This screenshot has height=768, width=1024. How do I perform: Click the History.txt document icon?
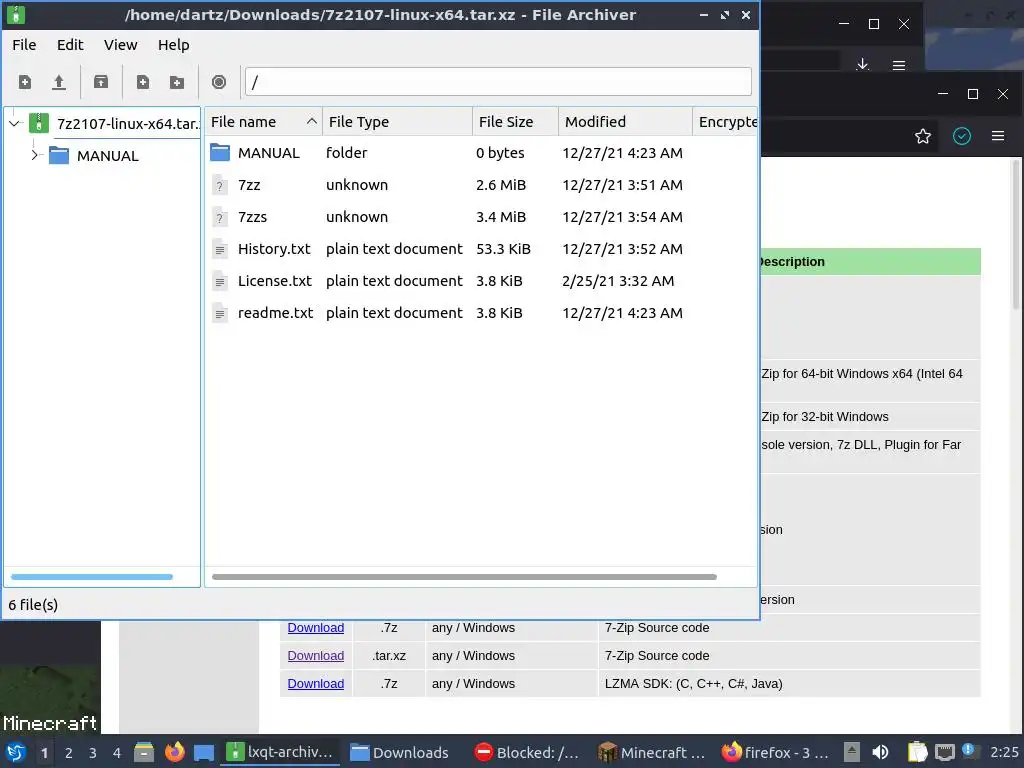click(220, 249)
